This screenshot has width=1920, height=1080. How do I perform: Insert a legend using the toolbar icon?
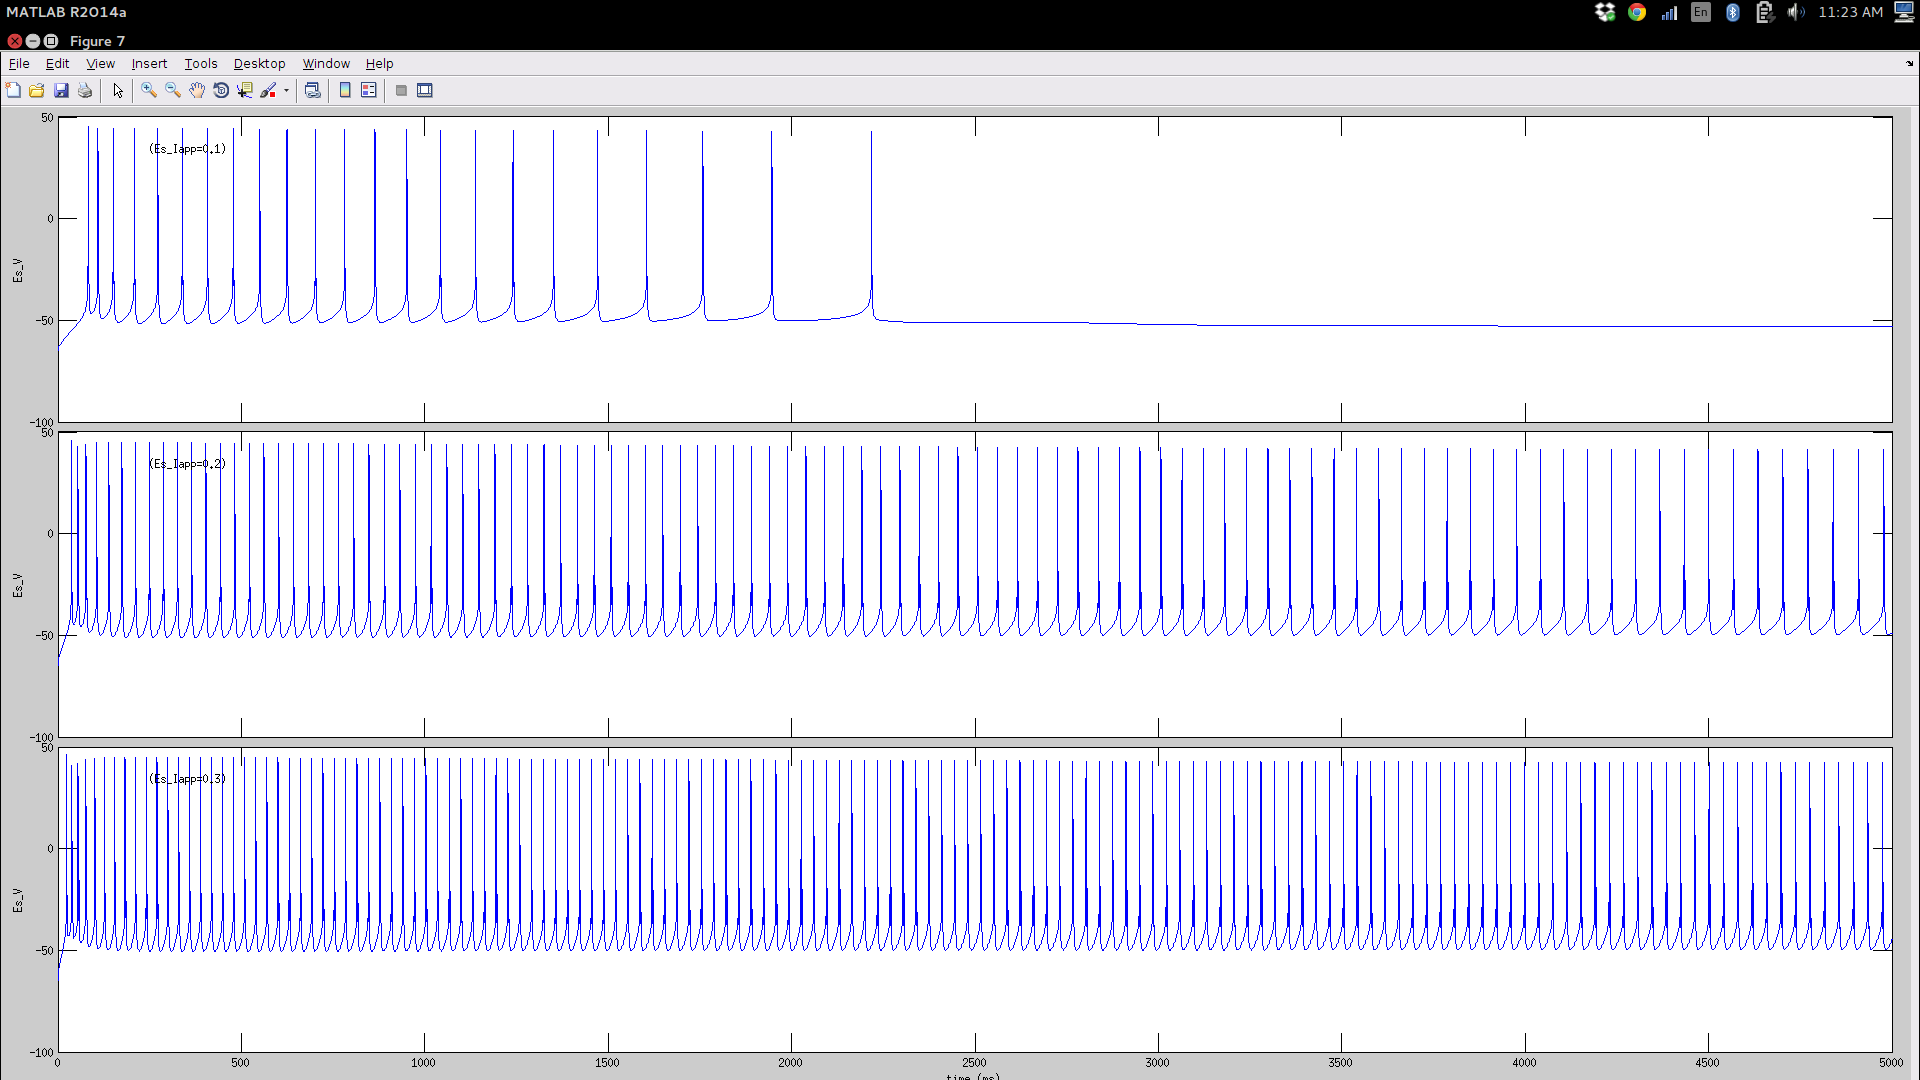tap(369, 90)
